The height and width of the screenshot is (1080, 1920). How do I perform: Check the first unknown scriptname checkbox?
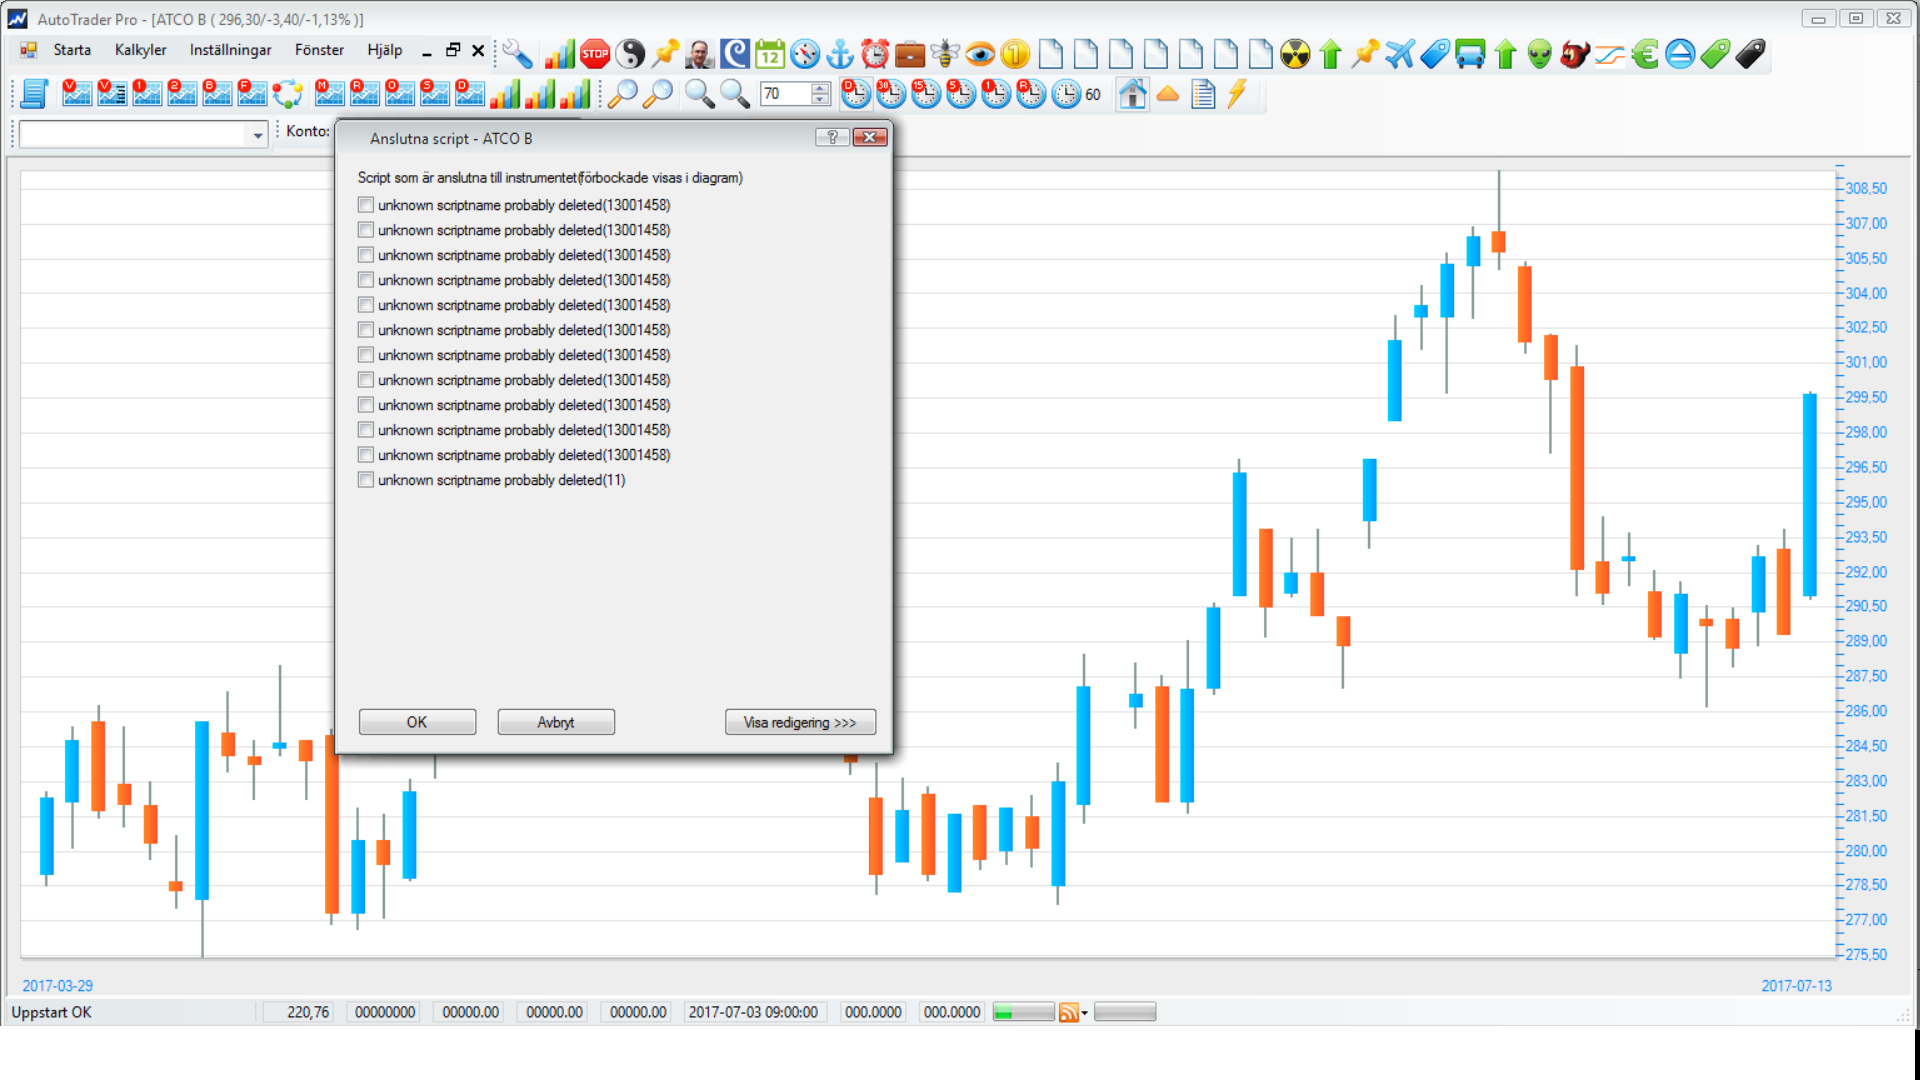[x=366, y=205]
